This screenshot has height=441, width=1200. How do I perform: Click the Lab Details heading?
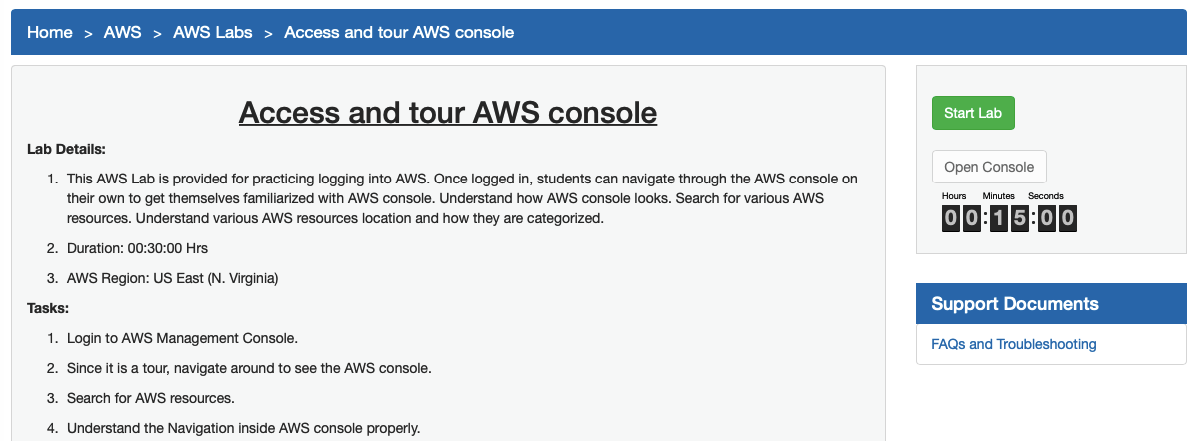[66, 150]
